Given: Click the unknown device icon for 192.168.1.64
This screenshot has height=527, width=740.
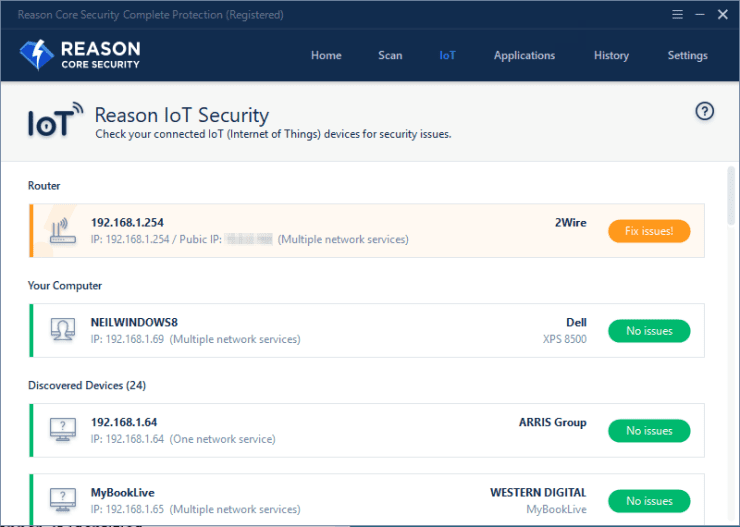Looking at the screenshot, I should coord(63,430).
